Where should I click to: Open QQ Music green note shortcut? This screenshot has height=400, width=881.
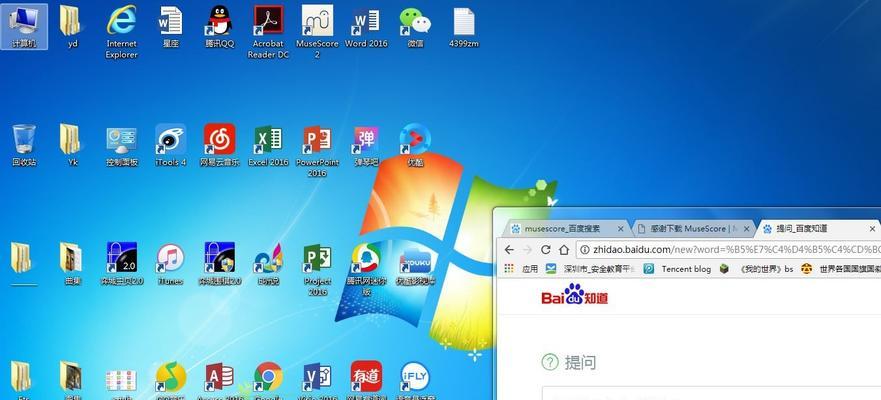(x=170, y=379)
